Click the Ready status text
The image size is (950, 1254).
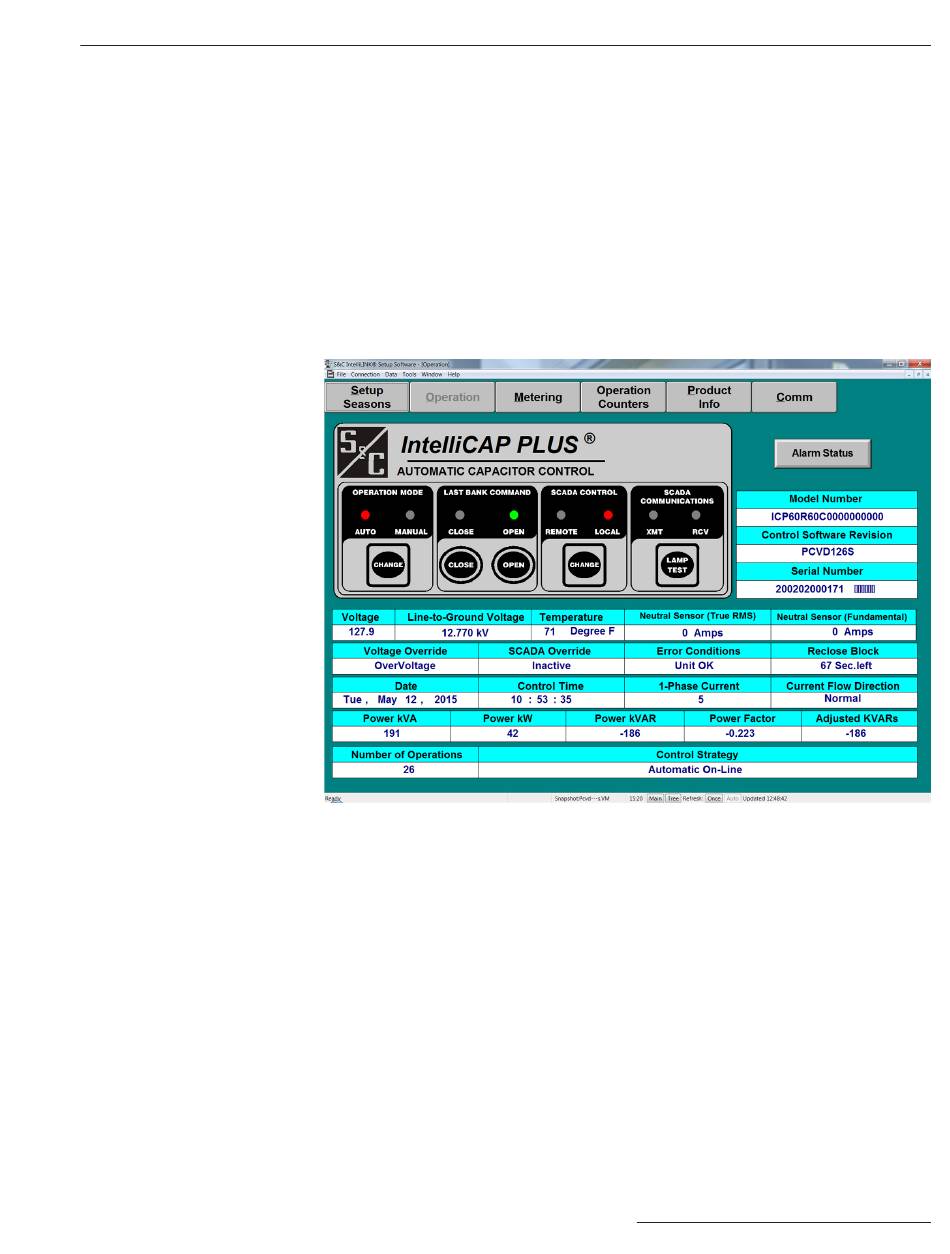tap(333, 799)
